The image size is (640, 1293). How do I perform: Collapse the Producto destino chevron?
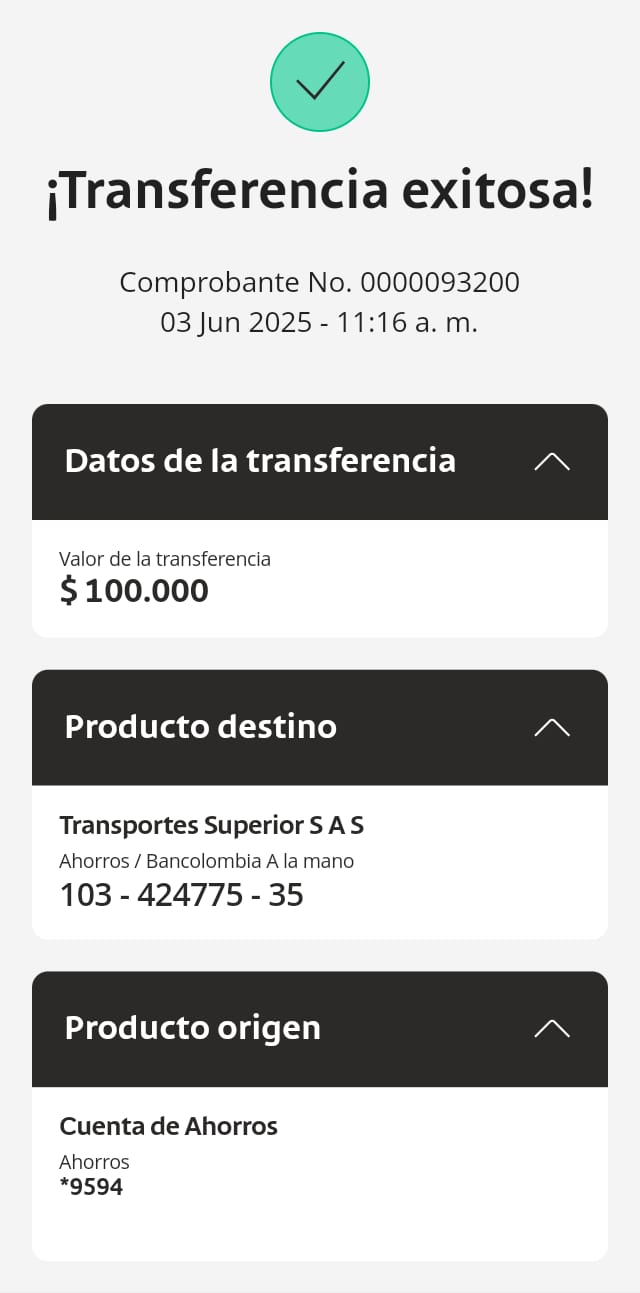click(x=552, y=727)
